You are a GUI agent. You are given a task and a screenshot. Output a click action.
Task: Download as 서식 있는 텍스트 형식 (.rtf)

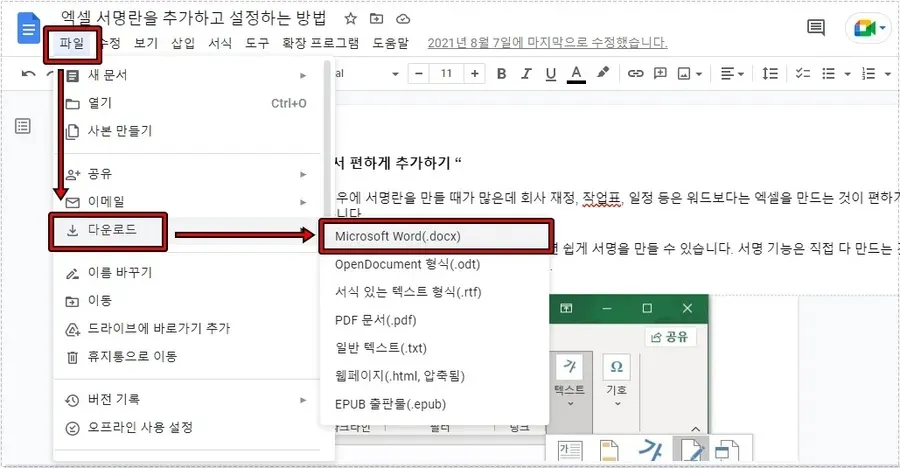pyautogui.click(x=435, y=292)
